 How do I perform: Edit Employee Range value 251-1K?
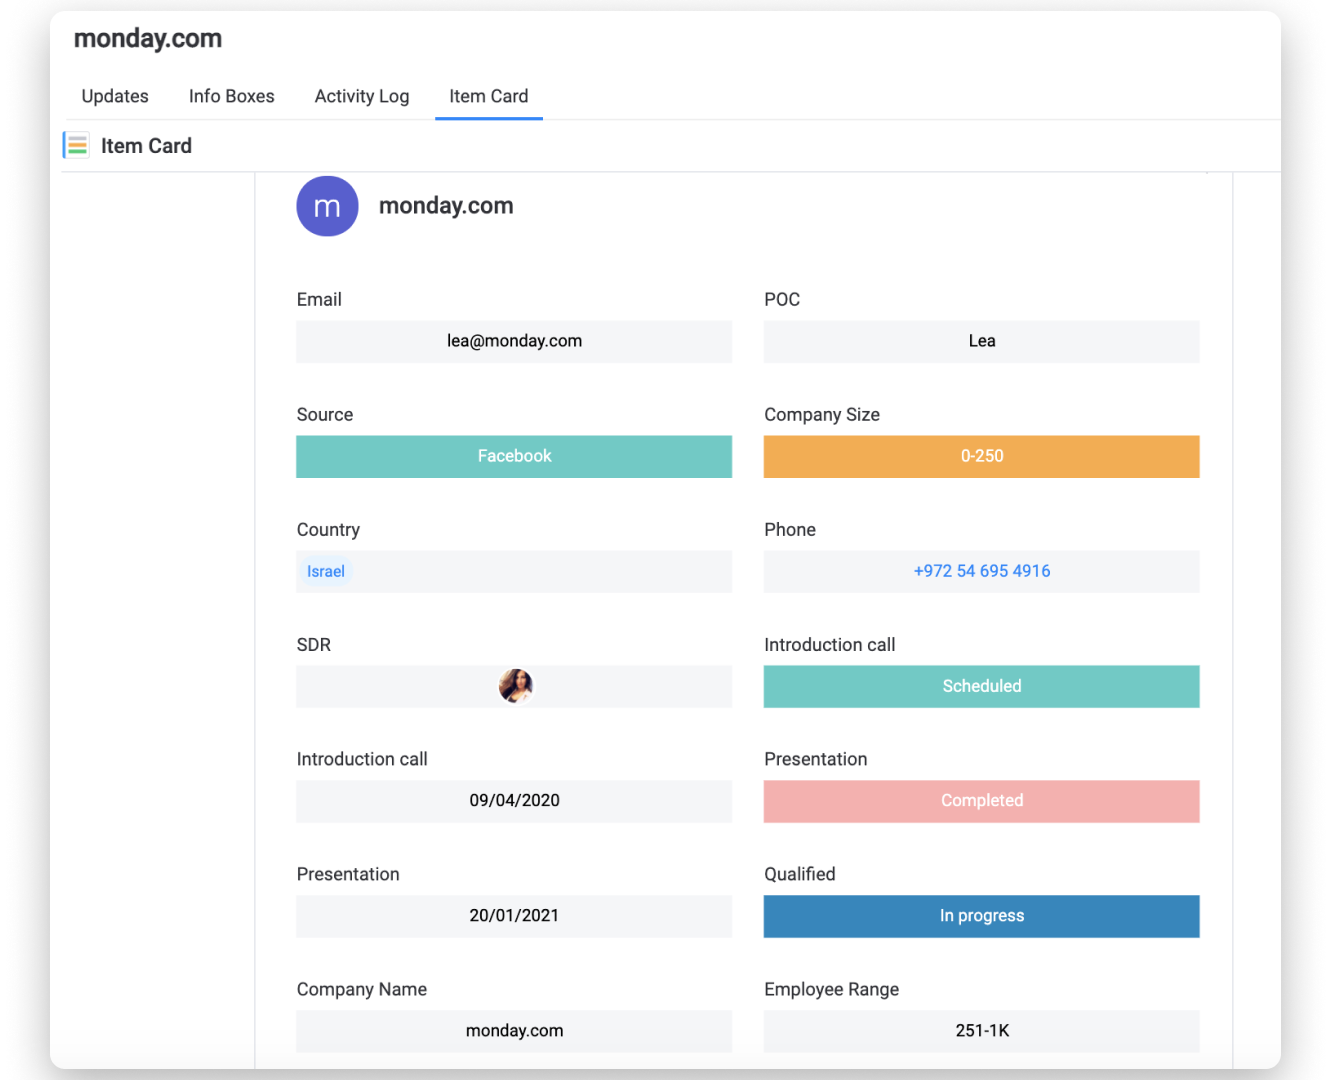[981, 1031]
